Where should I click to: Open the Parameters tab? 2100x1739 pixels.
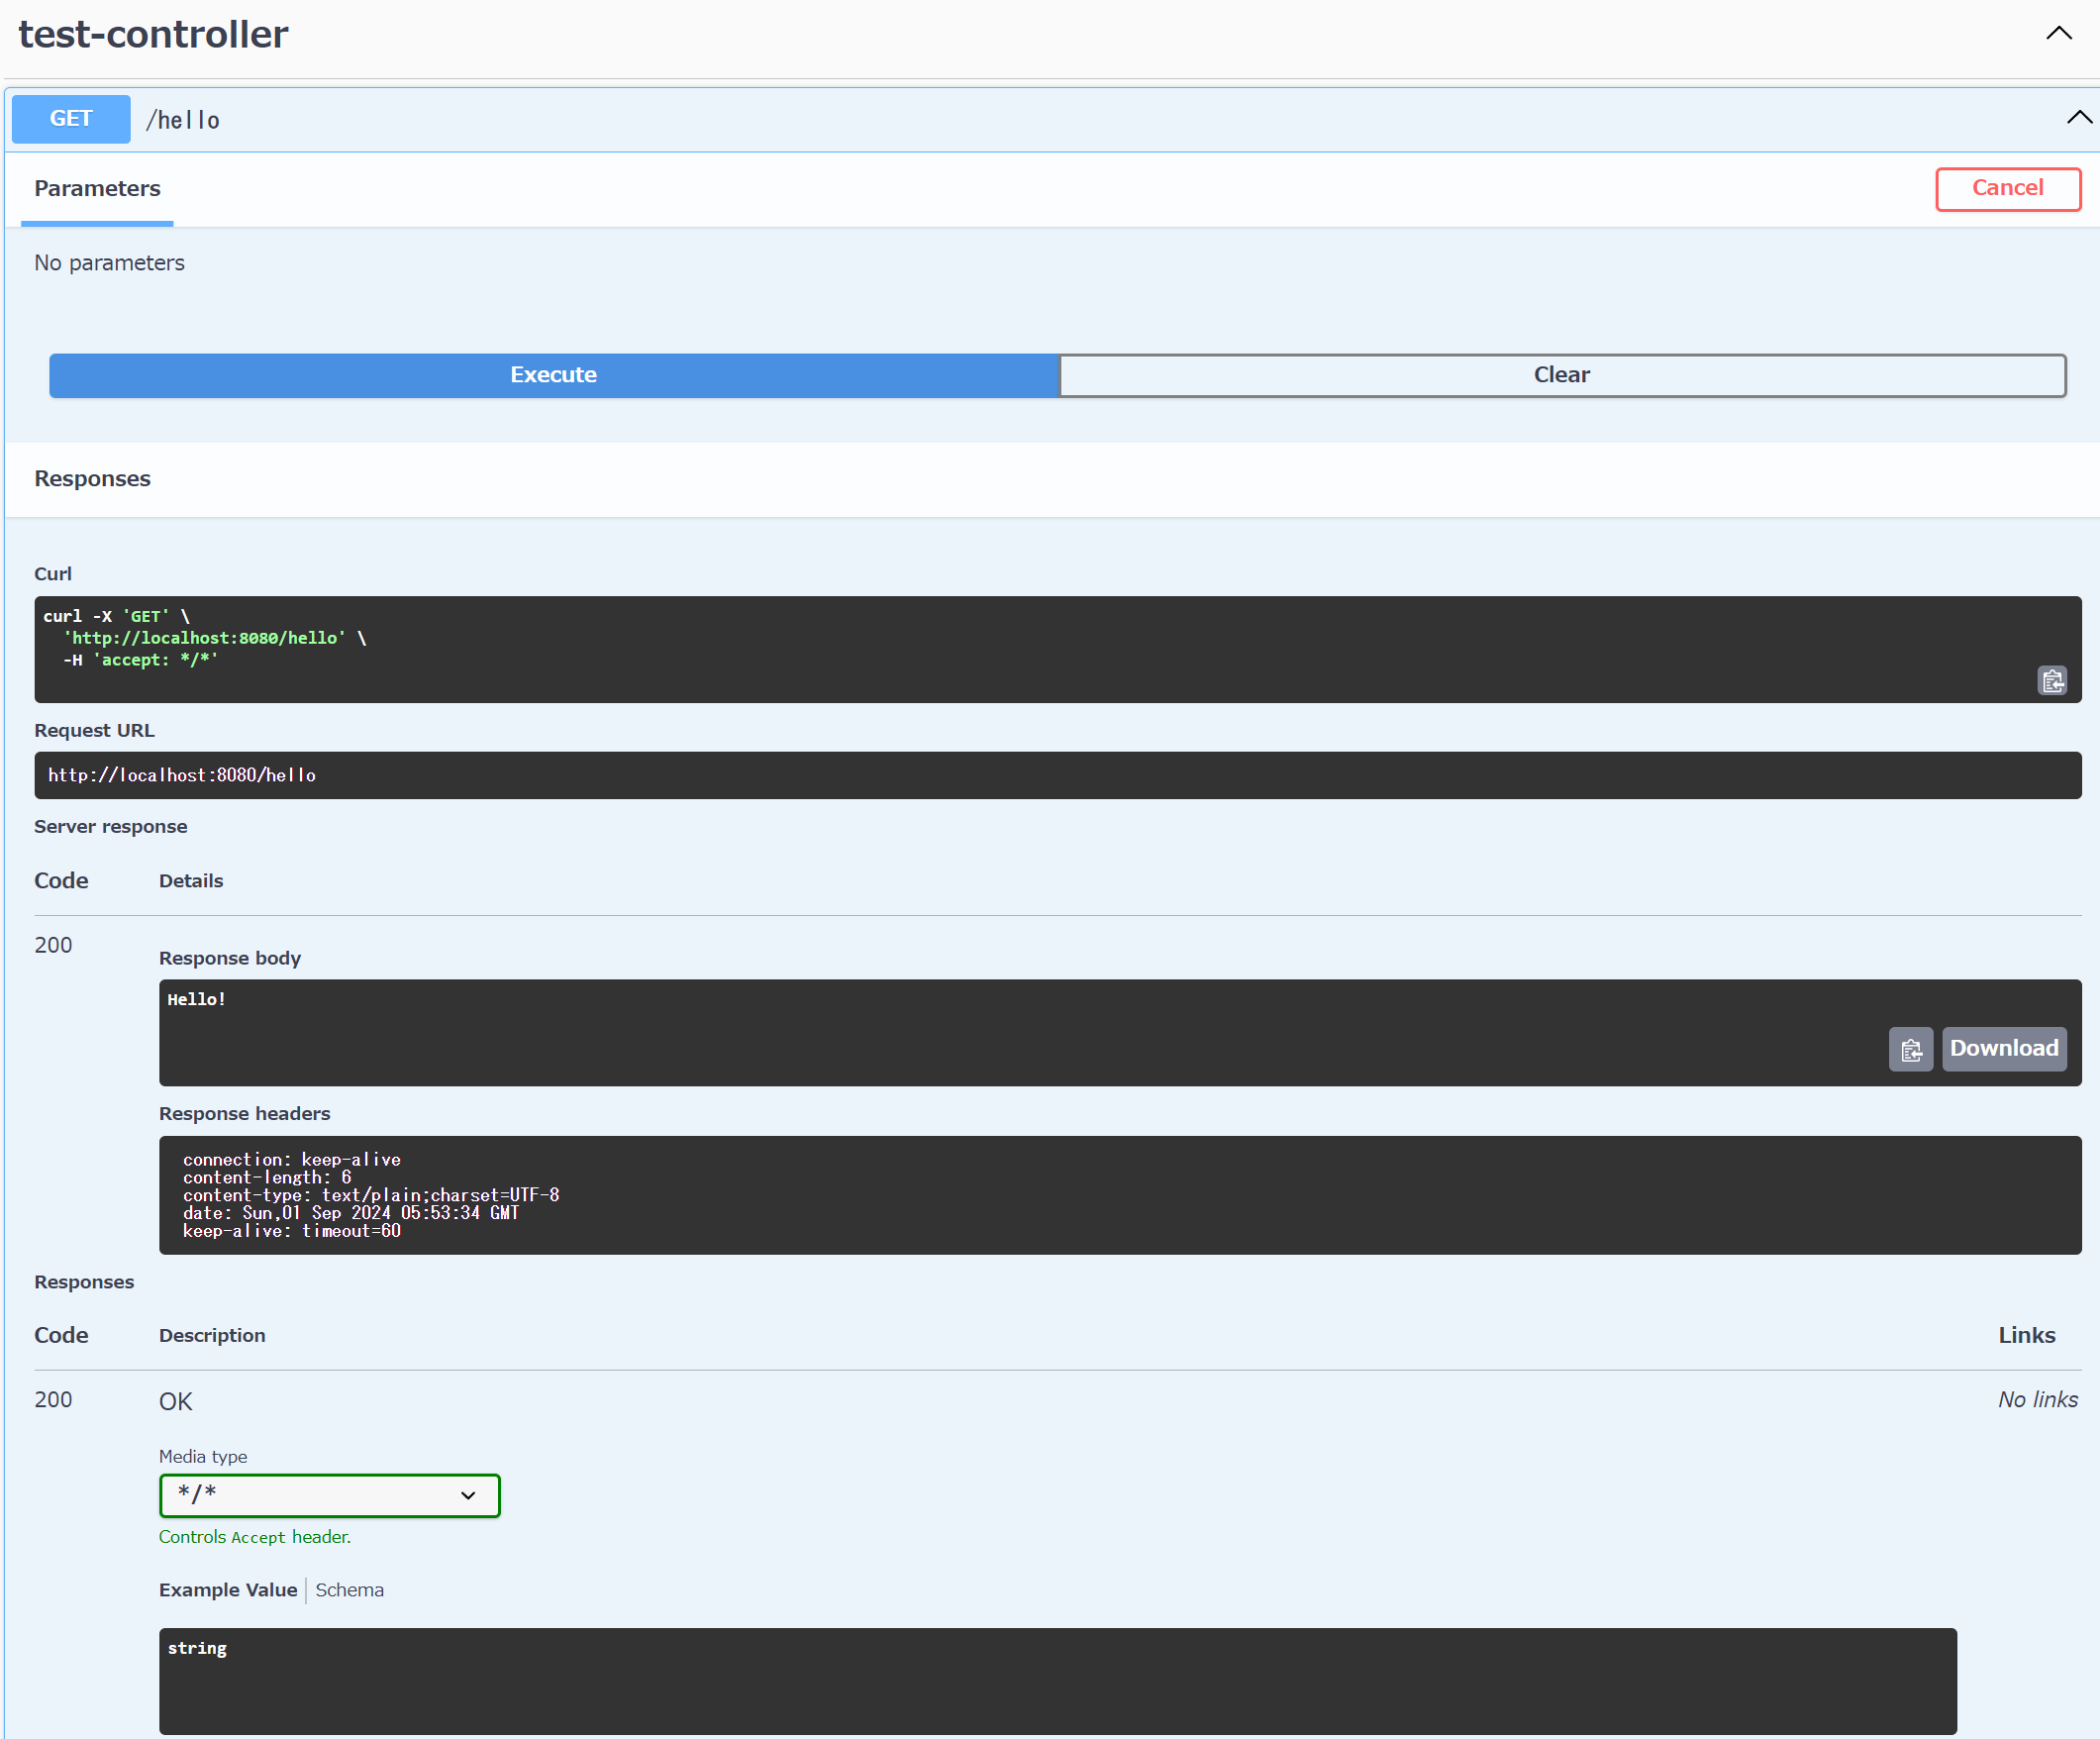(96, 188)
